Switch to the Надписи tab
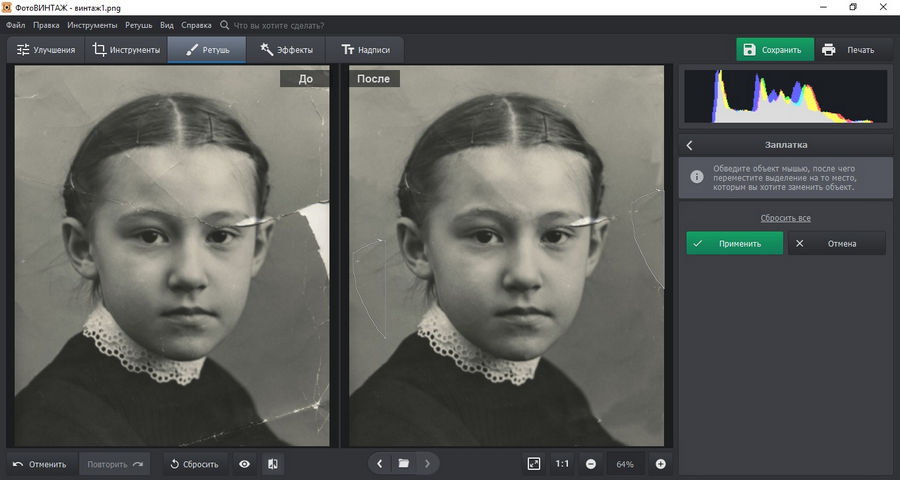This screenshot has height=480, width=900. click(x=365, y=50)
